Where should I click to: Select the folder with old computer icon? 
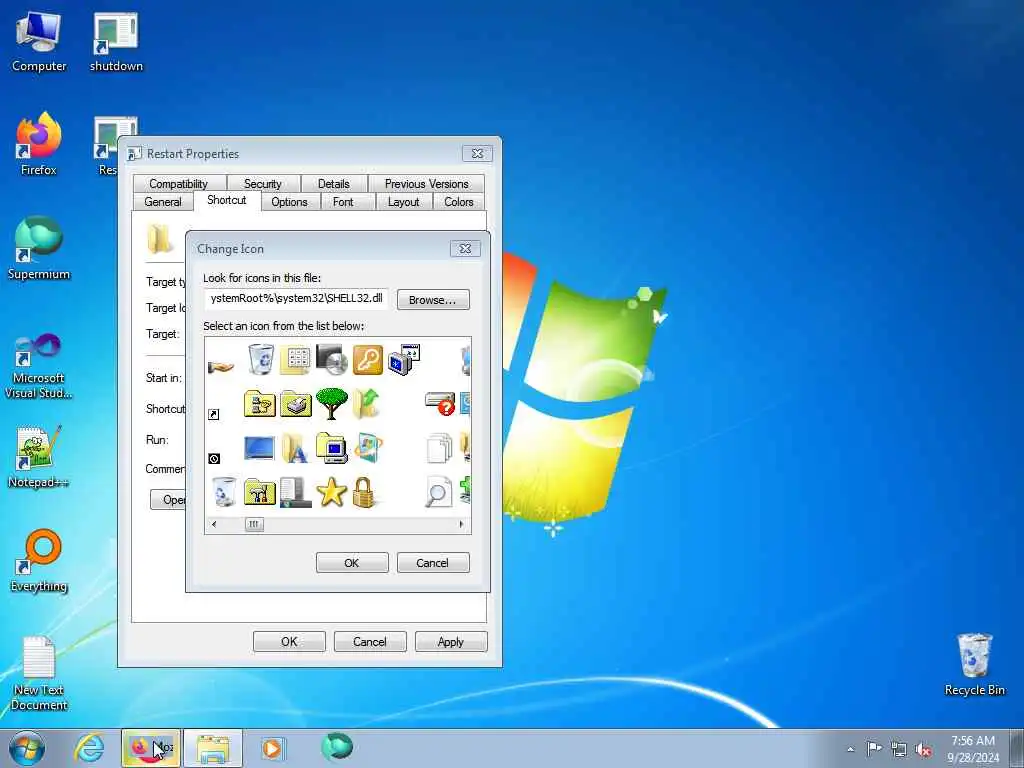click(x=332, y=448)
